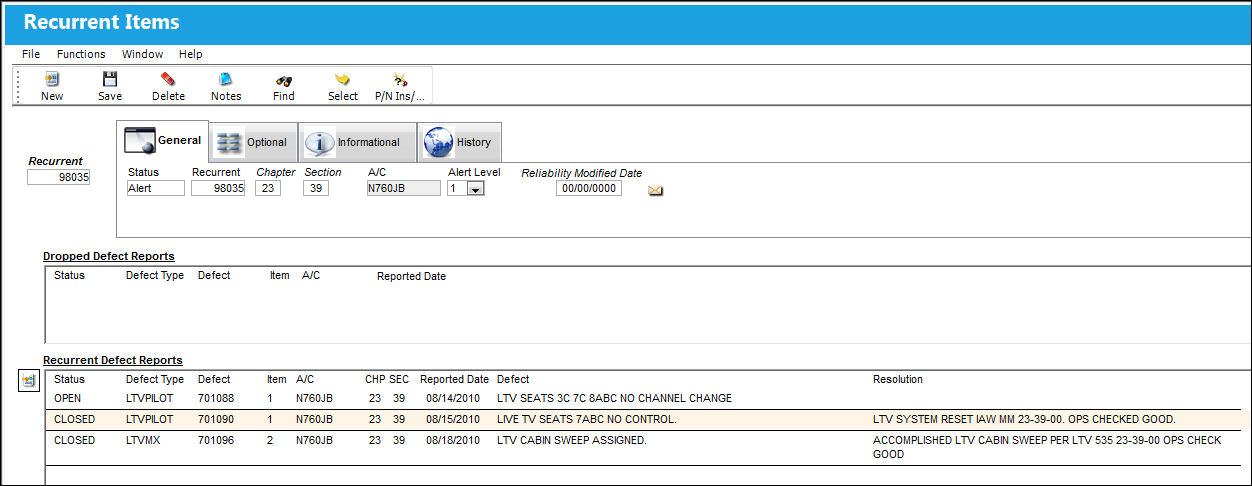This screenshot has width=1252, height=486.
Task: Switch to the General tab
Action: coord(162,142)
